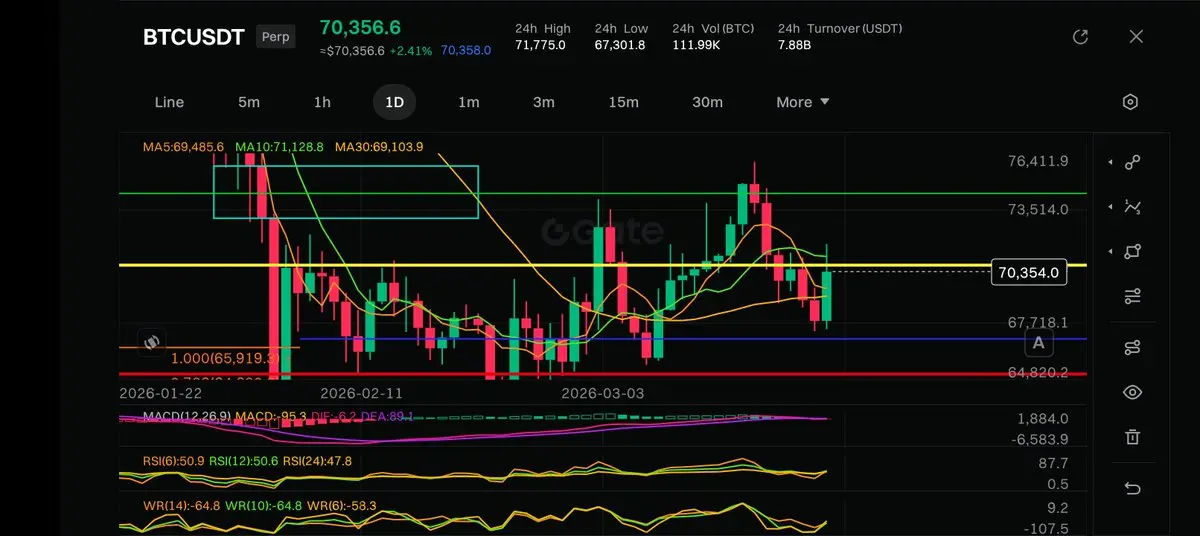The image size is (1200, 536).
Task: Click the 2026-02-11 date label
Action: click(361, 394)
